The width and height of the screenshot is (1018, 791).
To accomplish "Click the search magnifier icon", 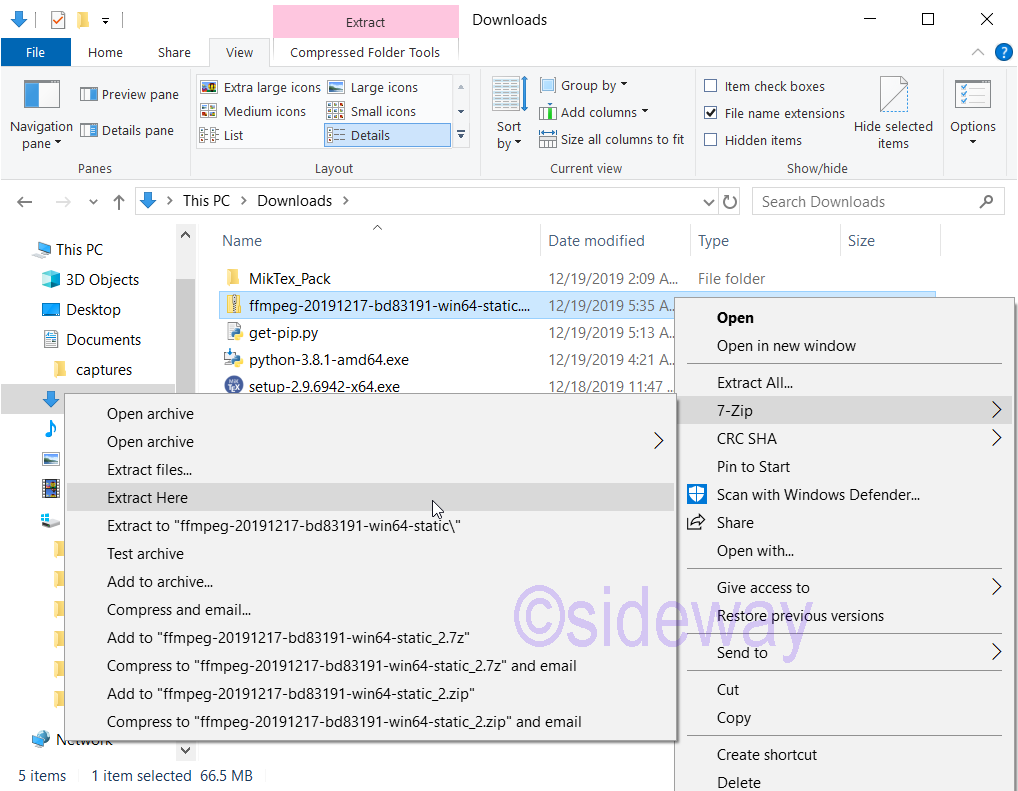I will point(986,202).
